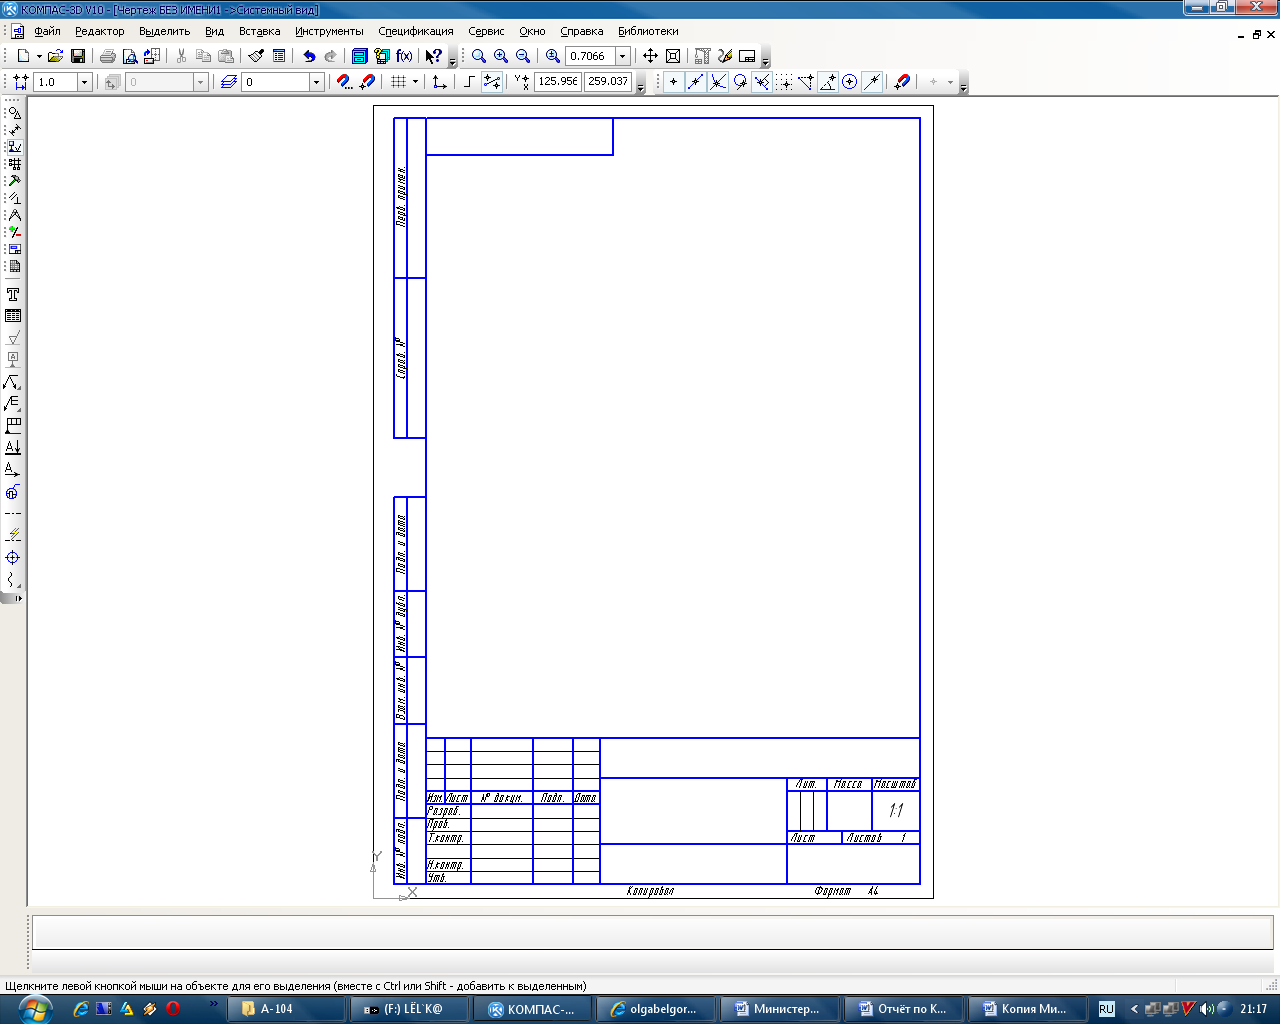Activate the pan view tool

pyautogui.click(x=650, y=56)
